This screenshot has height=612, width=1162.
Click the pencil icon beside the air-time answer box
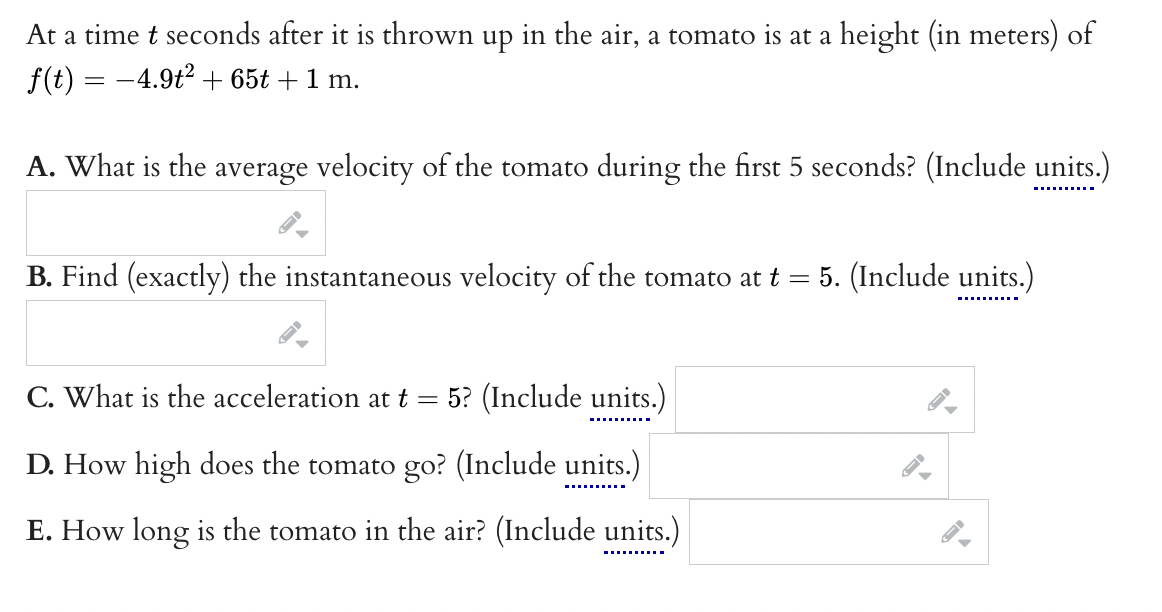pos(953,531)
